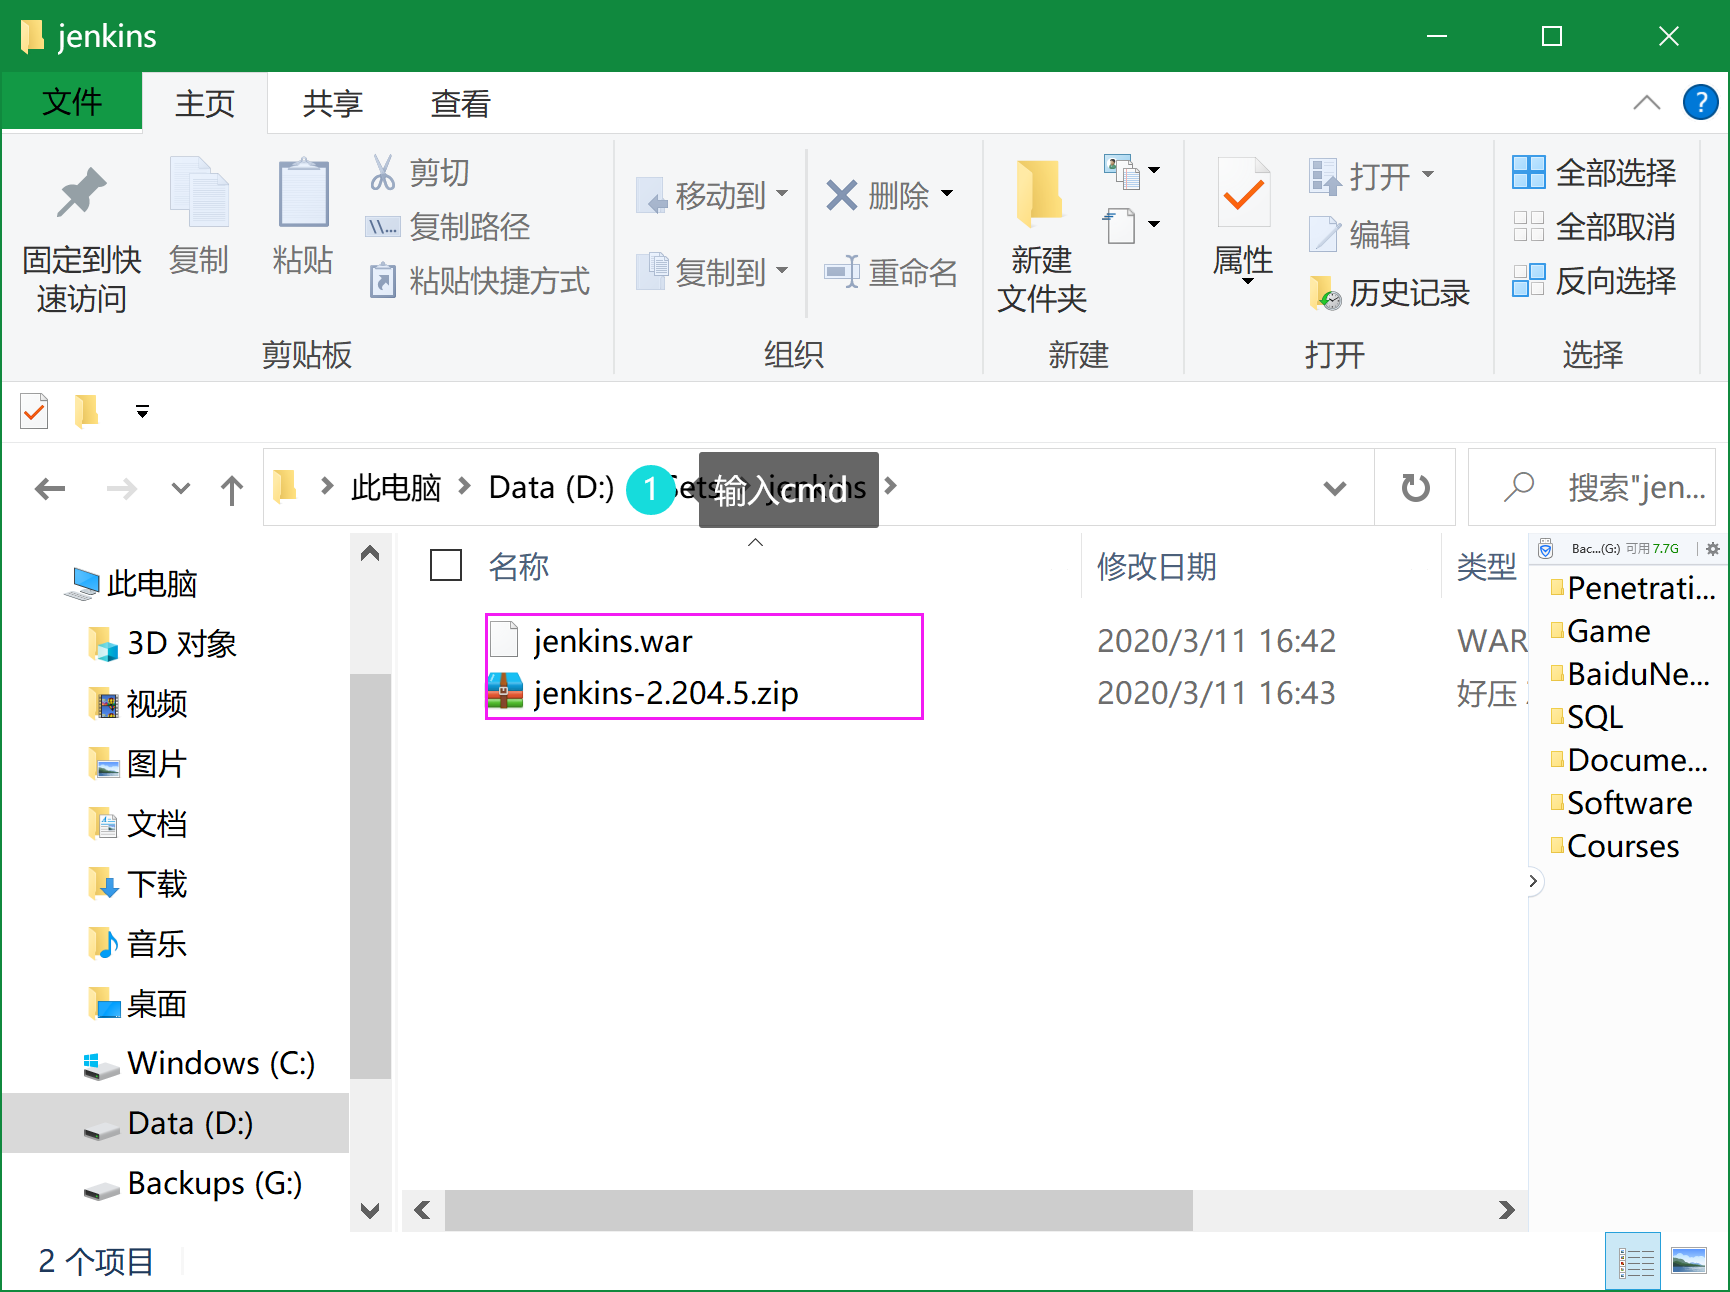This screenshot has height=1292, width=1730.
Task: Click the gear icon in side widget
Action: tap(1712, 549)
